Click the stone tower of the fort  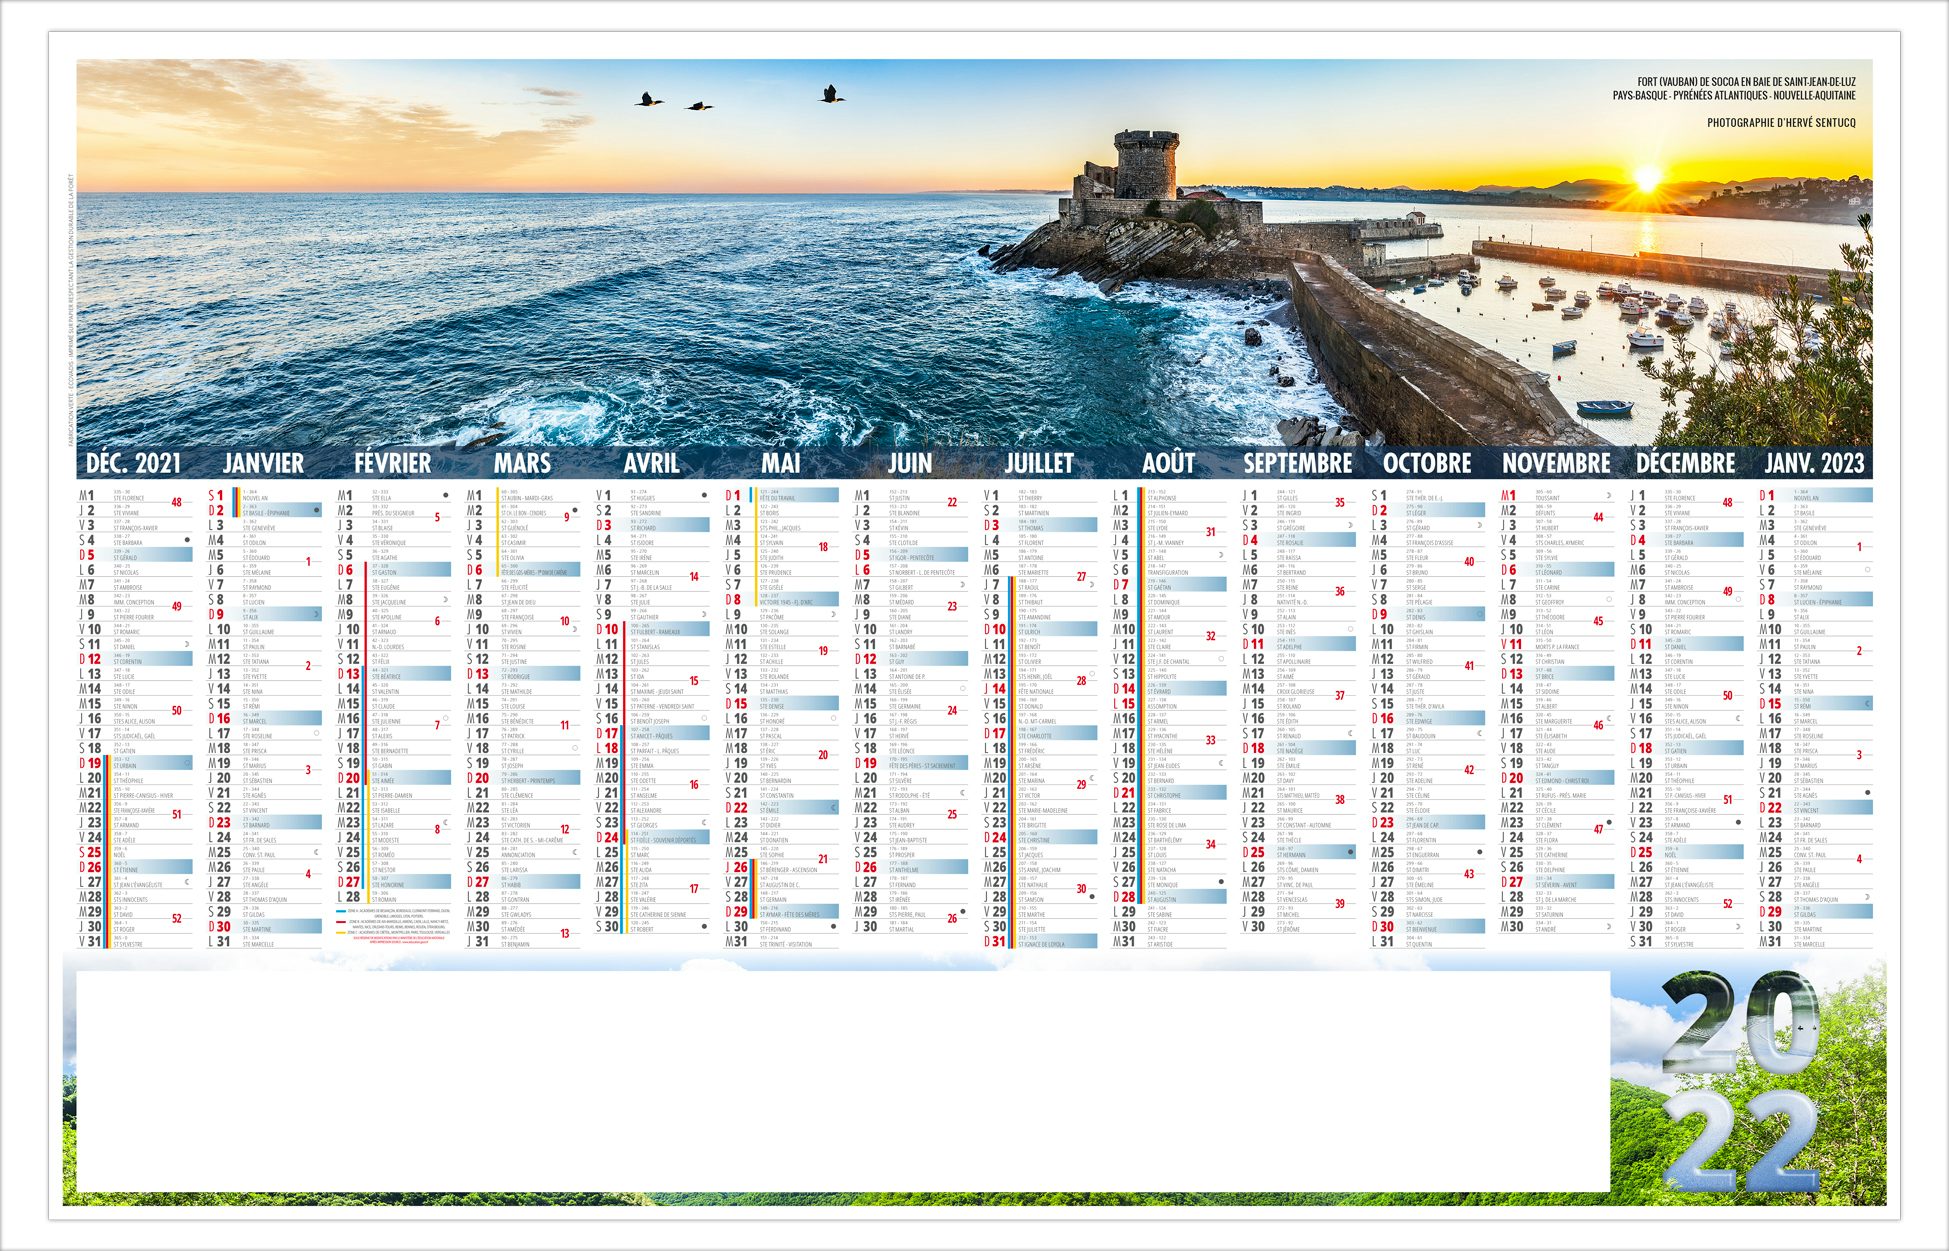[1145, 165]
